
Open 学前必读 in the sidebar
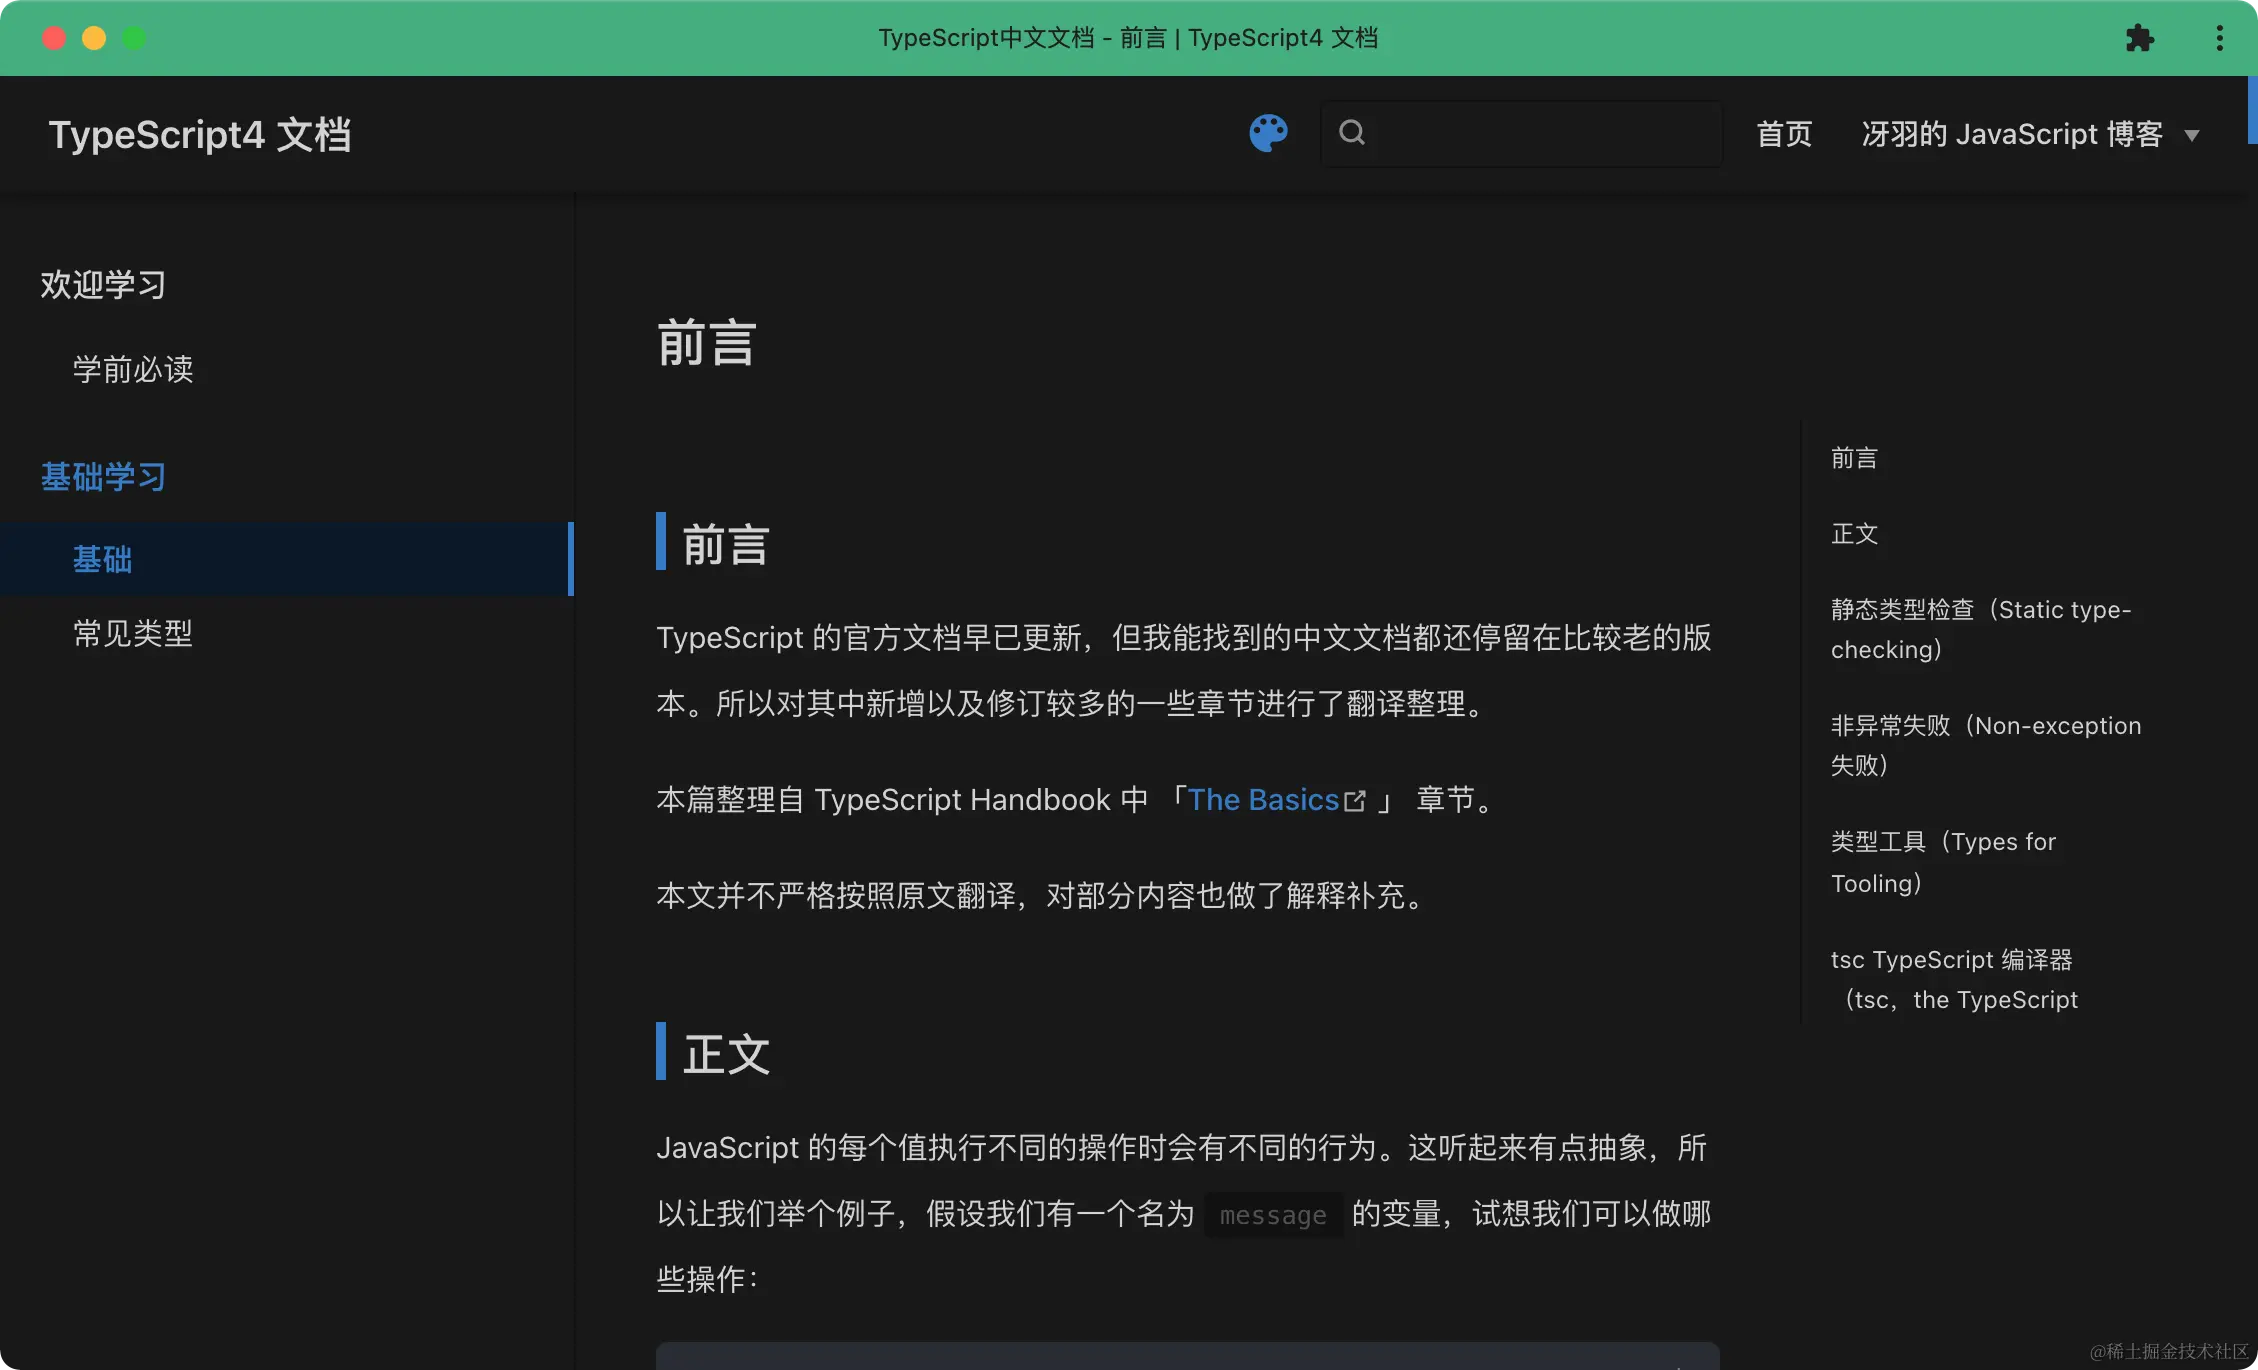pyautogui.click(x=133, y=369)
